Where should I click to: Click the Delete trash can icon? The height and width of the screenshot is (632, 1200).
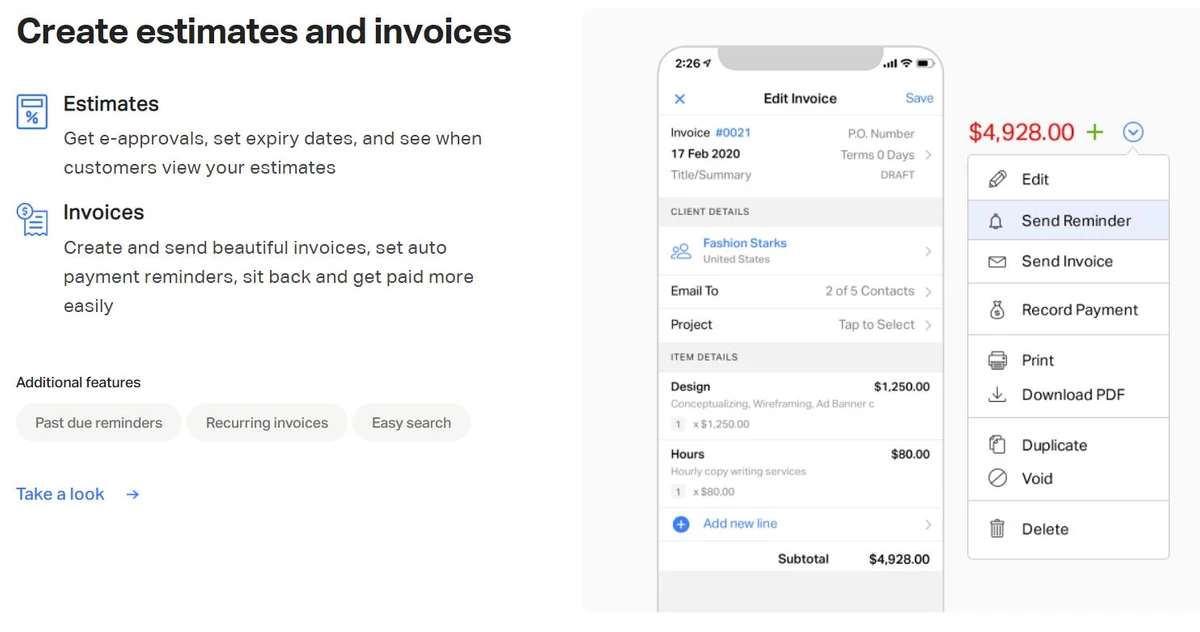[997, 529]
